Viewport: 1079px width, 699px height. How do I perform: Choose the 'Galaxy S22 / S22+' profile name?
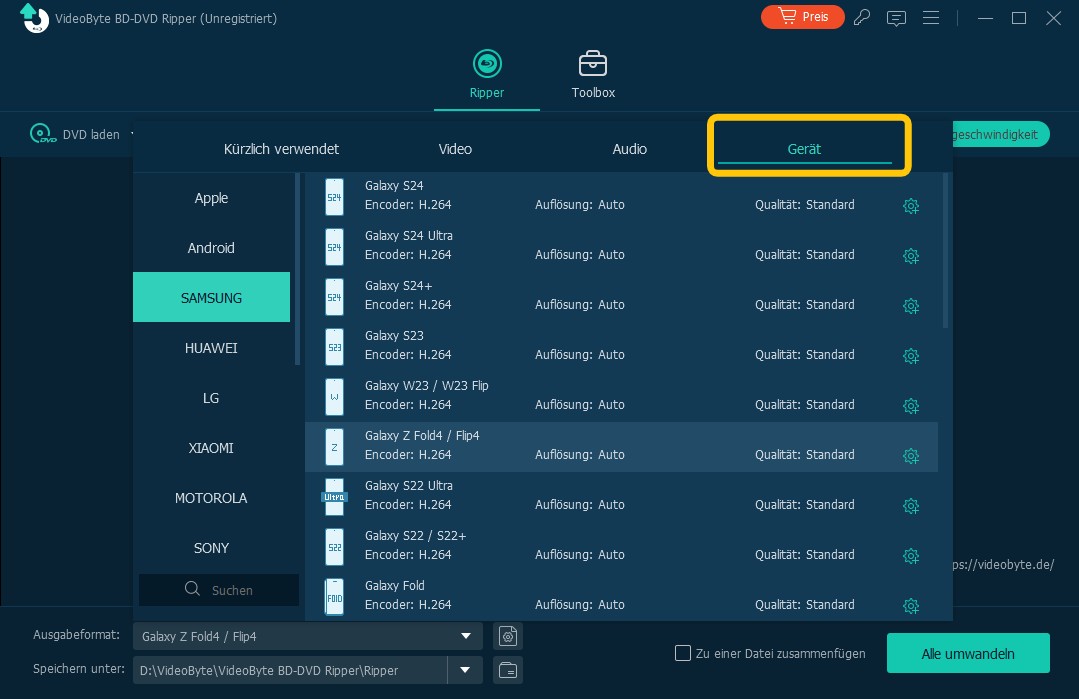click(416, 535)
